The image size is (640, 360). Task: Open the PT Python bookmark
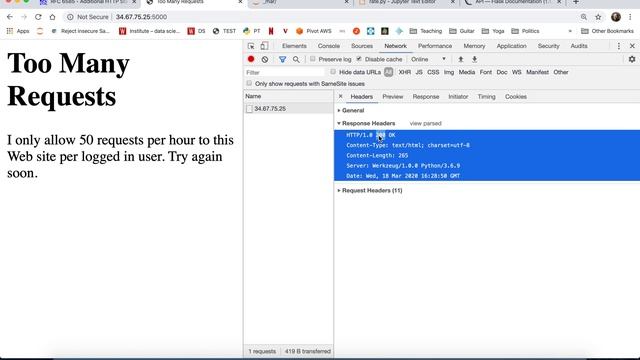[251, 31]
